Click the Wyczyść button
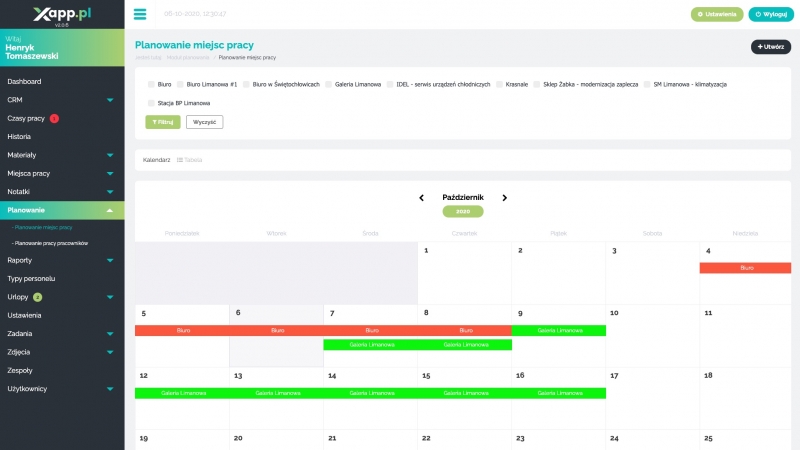Viewport: 800px width, 450px height. [205, 122]
